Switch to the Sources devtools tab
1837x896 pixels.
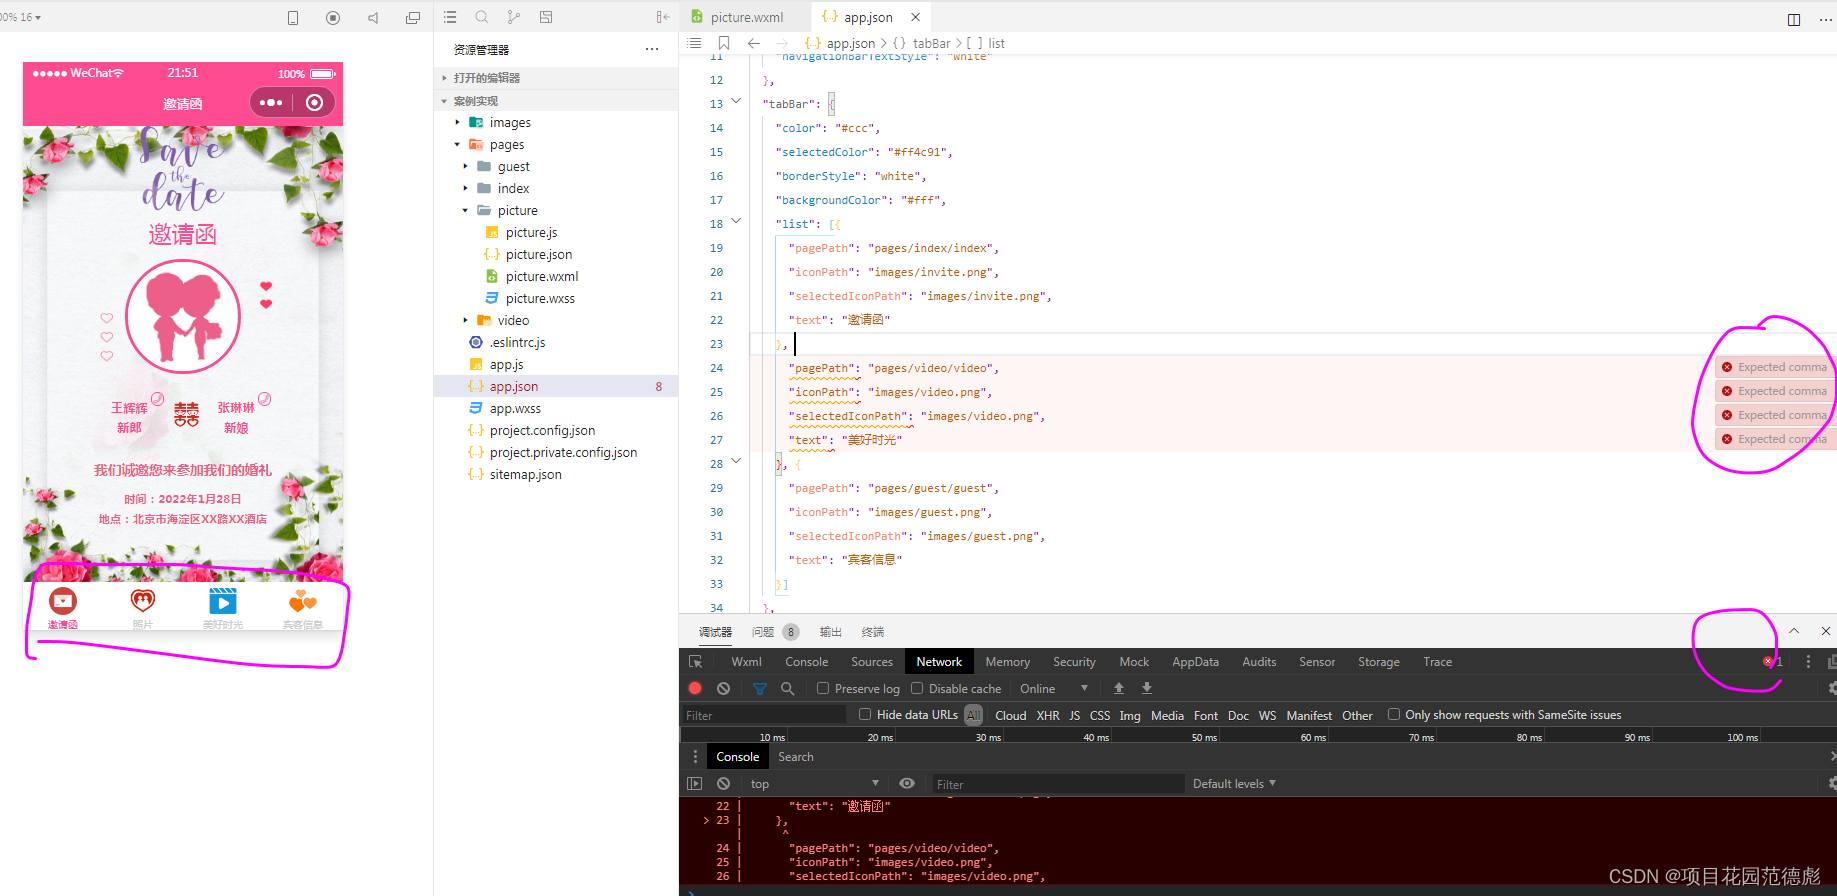[872, 662]
